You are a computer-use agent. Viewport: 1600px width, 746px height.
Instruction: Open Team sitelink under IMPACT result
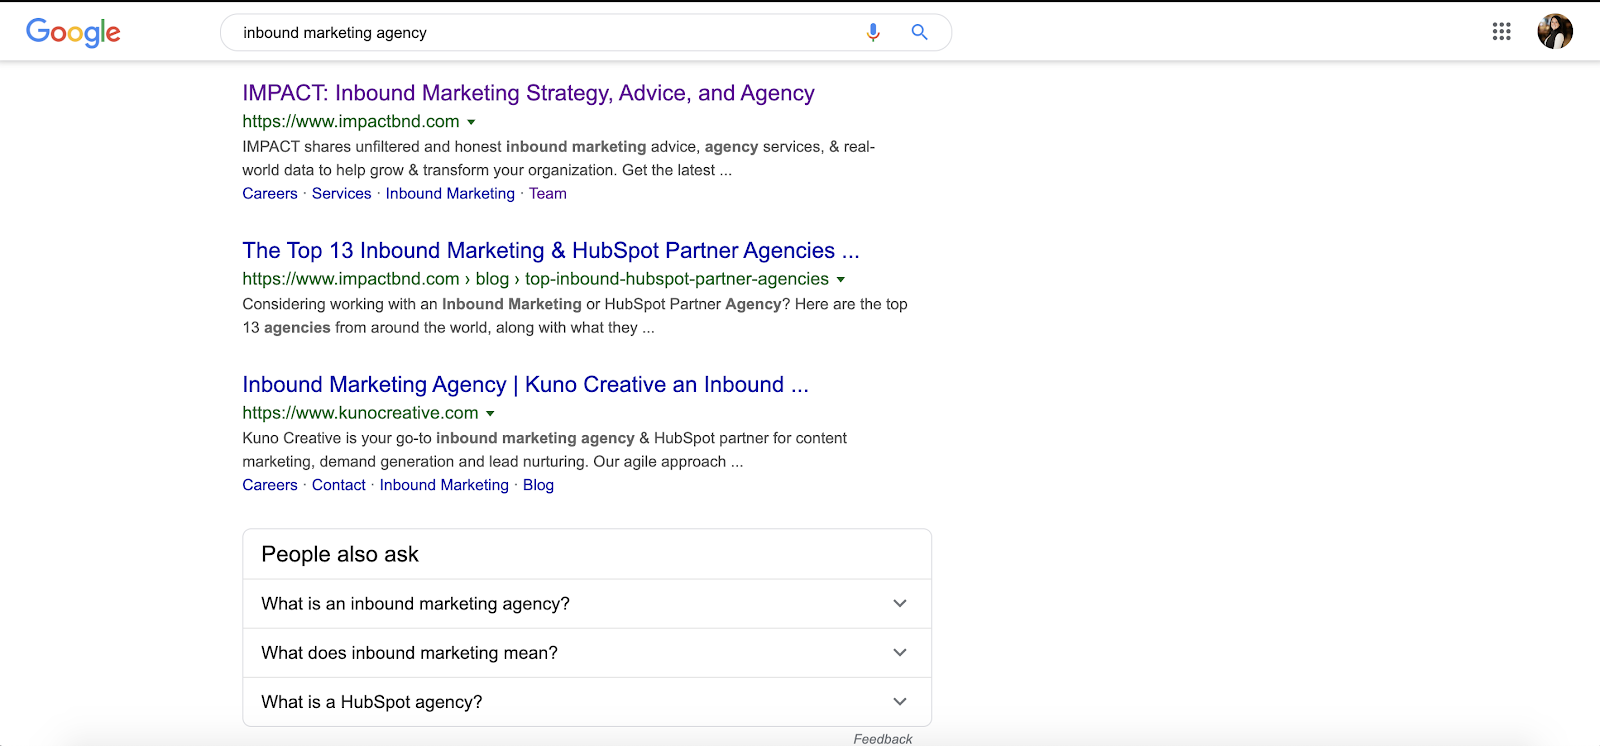[548, 194]
